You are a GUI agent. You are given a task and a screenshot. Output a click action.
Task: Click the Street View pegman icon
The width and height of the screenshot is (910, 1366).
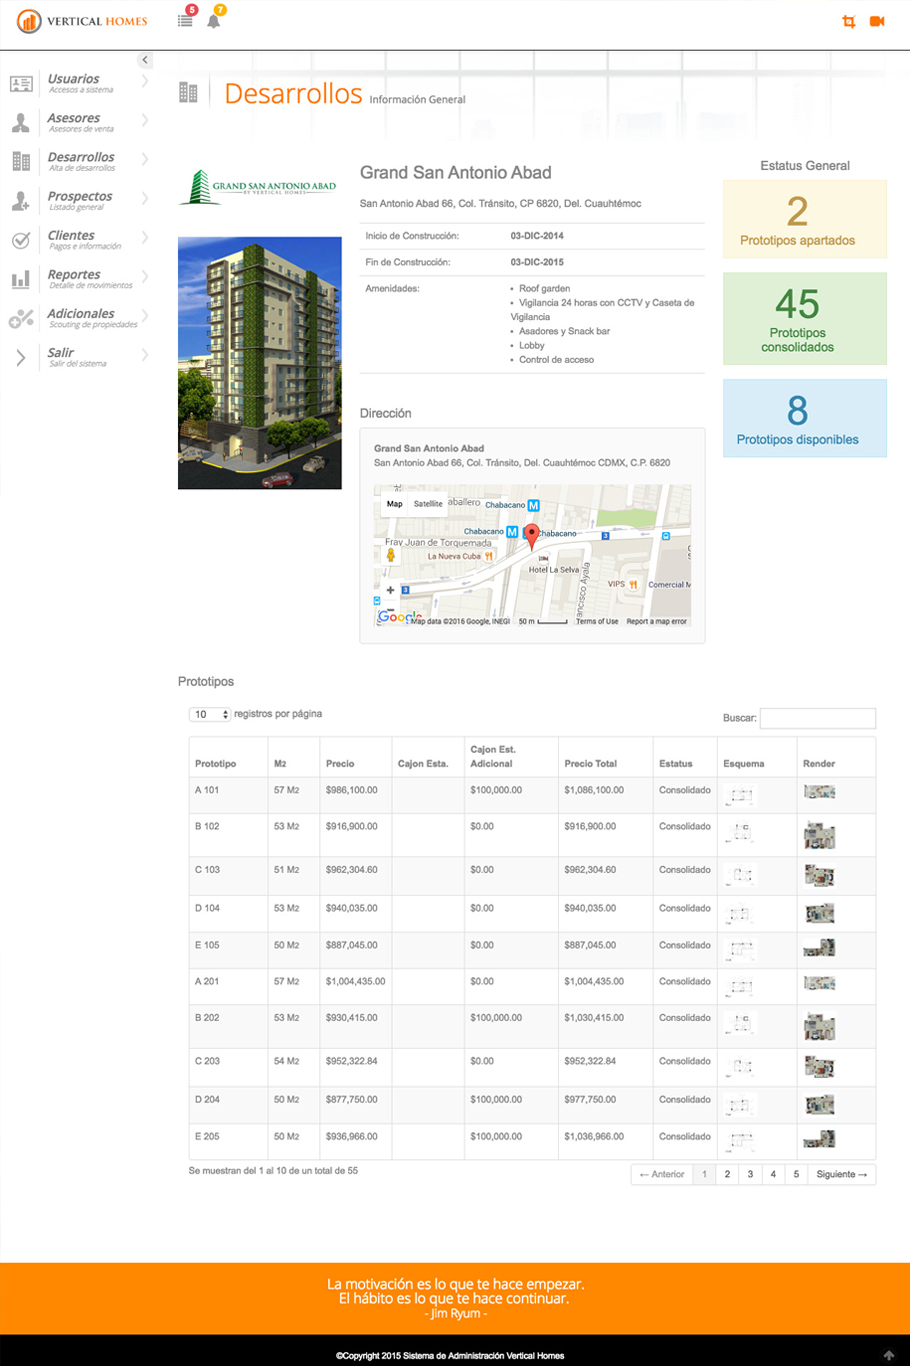391,555
